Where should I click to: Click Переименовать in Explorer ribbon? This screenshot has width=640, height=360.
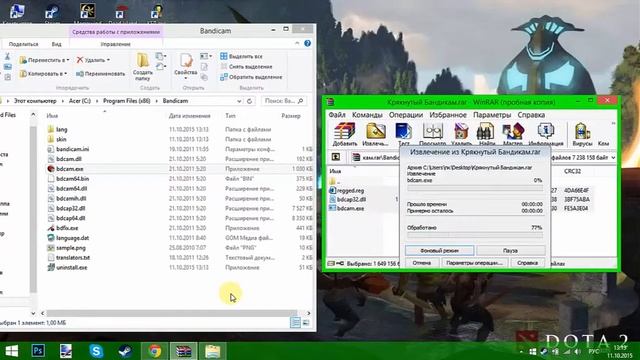[x=100, y=74]
